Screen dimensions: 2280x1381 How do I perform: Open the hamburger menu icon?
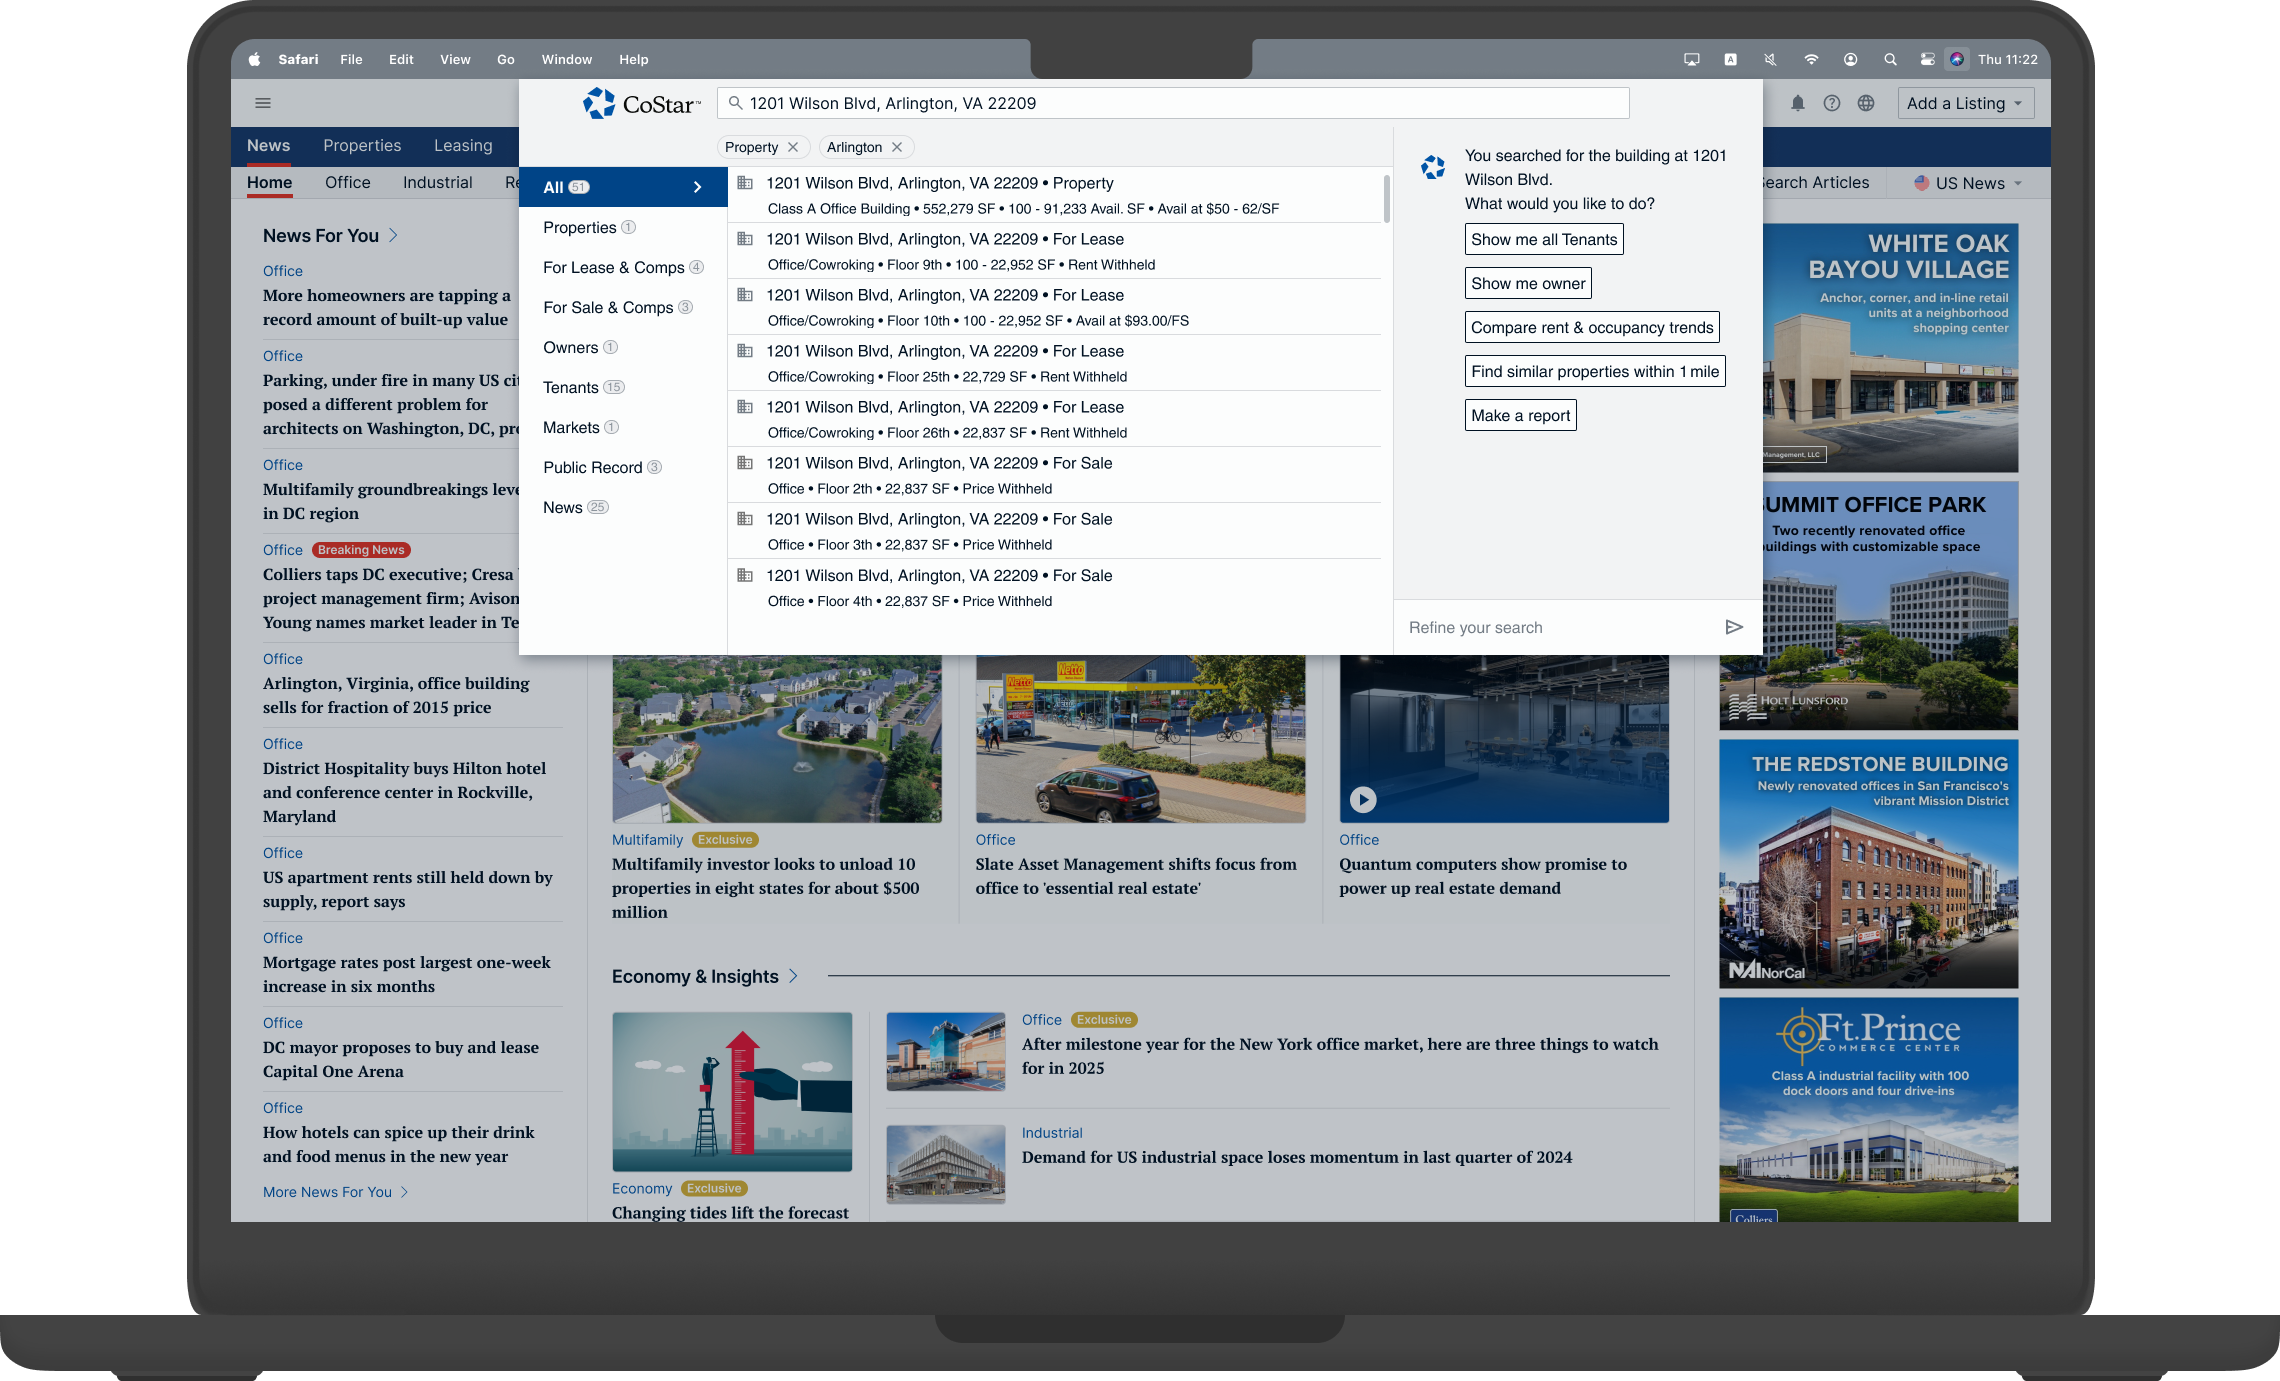263,103
